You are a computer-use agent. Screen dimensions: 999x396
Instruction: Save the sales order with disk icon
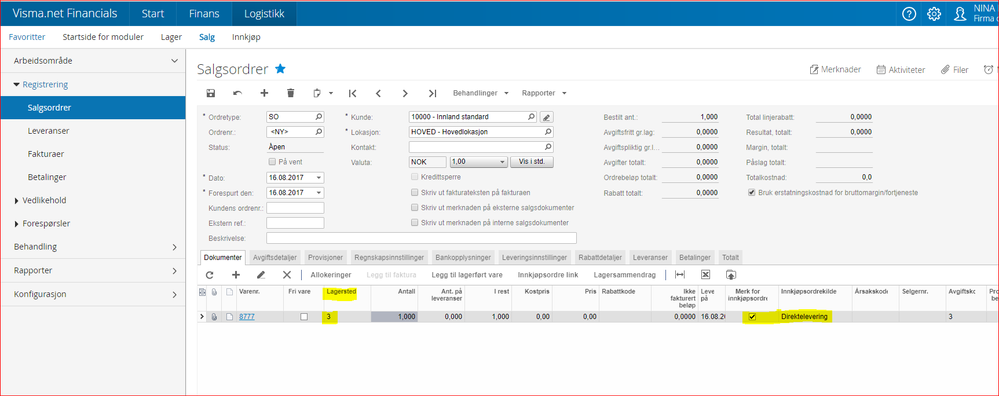[x=211, y=93]
